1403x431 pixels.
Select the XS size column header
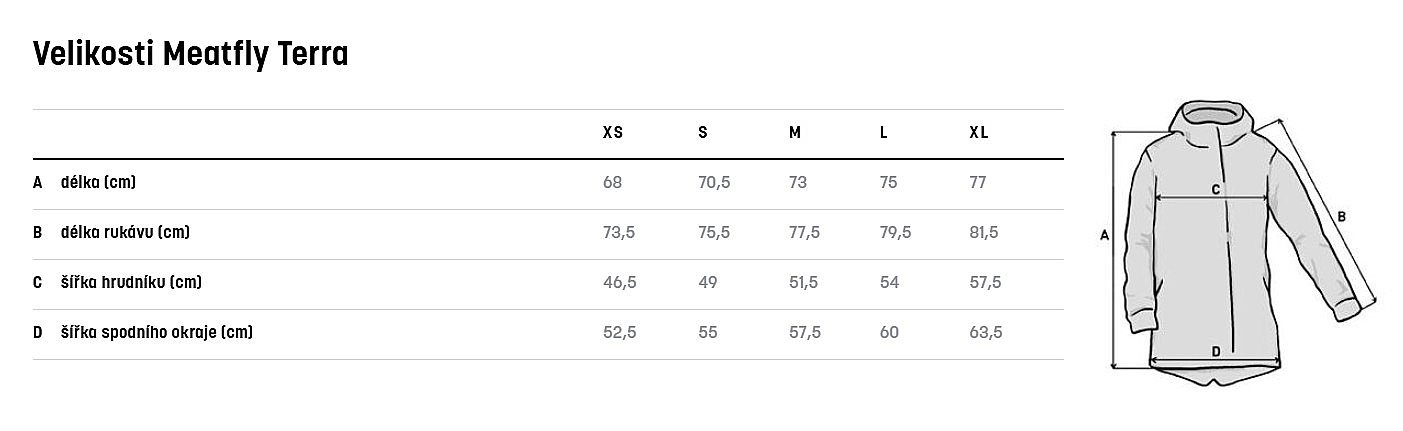(x=613, y=133)
